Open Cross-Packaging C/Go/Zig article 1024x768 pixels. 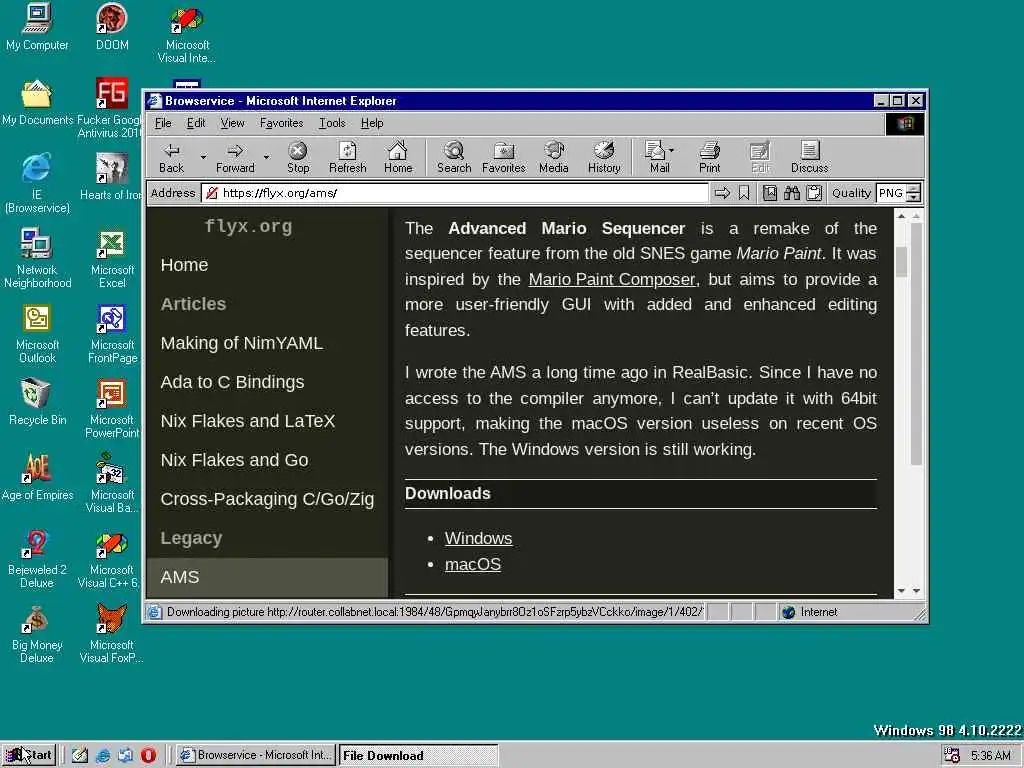click(x=267, y=499)
